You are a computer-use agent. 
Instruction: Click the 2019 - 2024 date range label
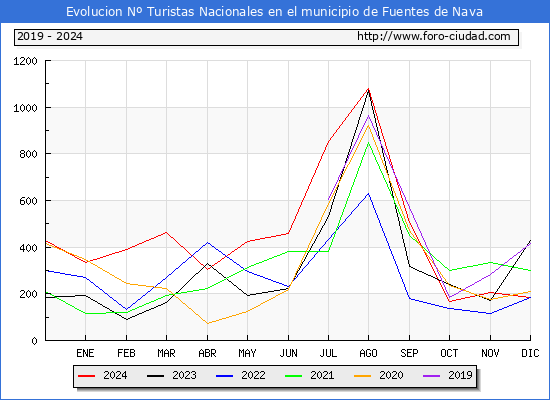coord(50,36)
